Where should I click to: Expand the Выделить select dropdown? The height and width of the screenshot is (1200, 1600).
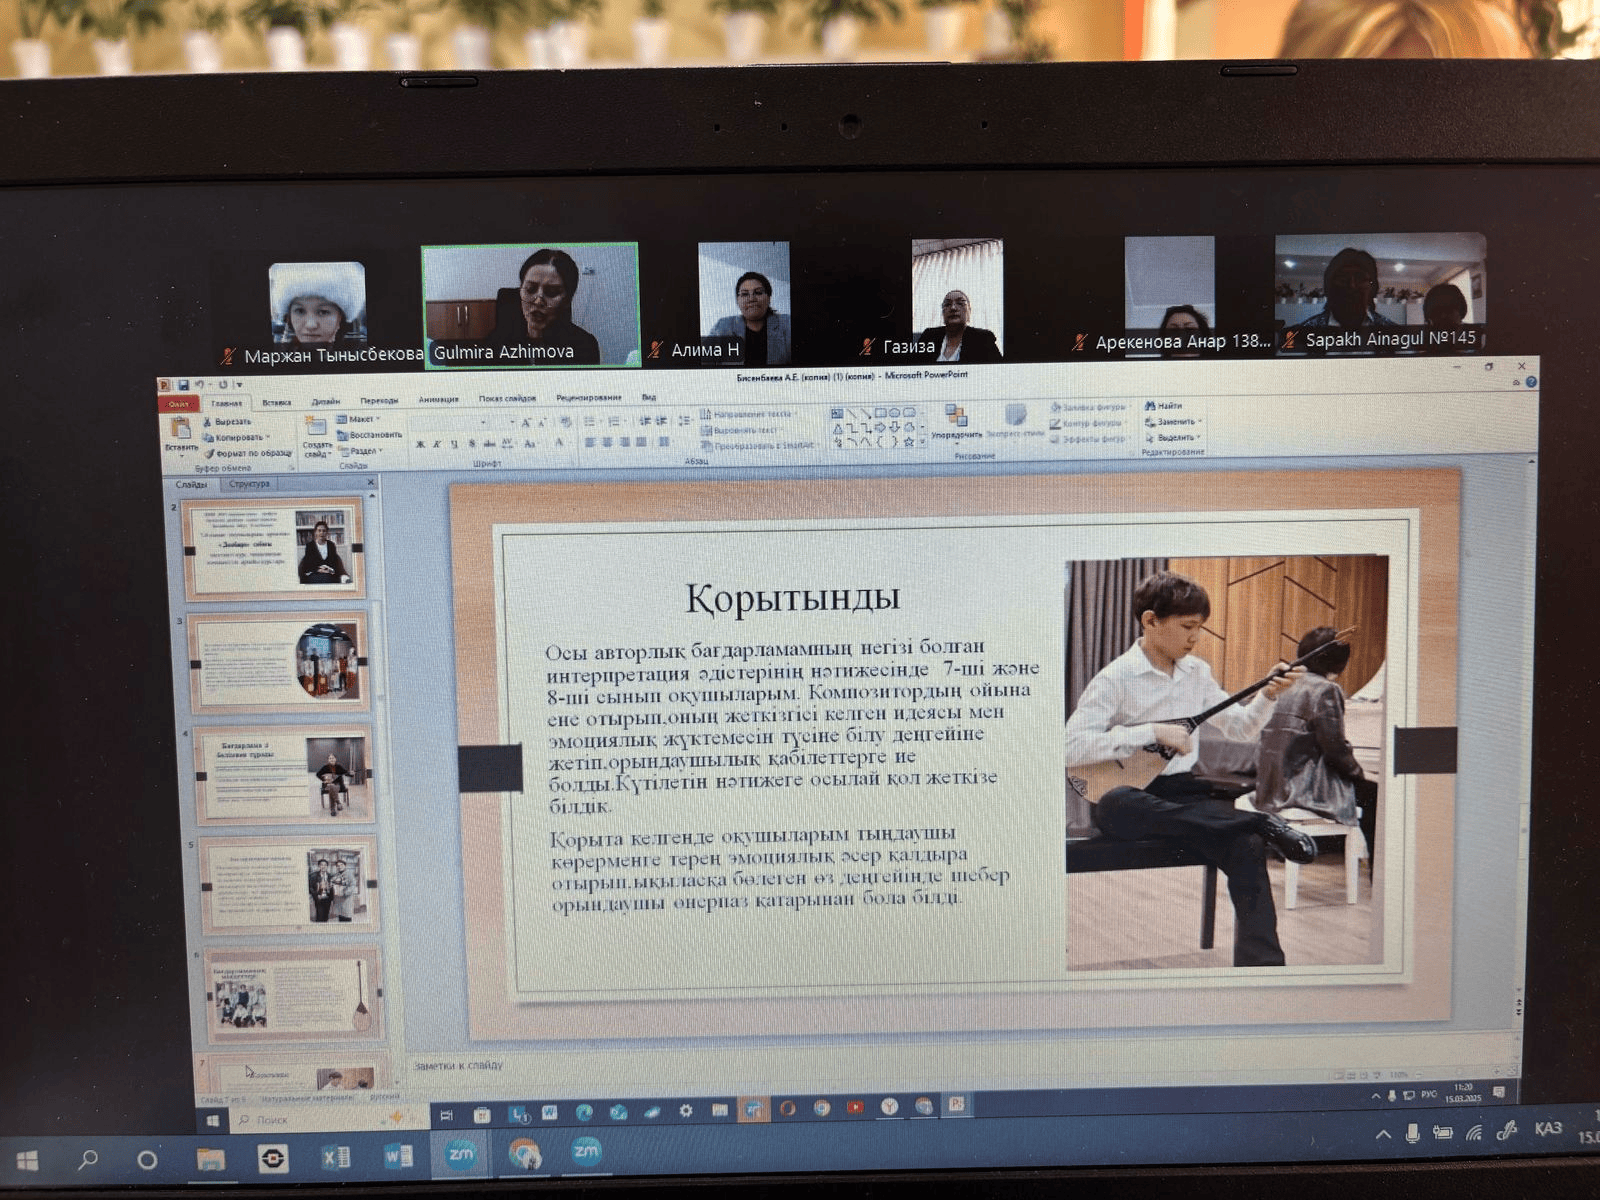[x=1175, y=438]
